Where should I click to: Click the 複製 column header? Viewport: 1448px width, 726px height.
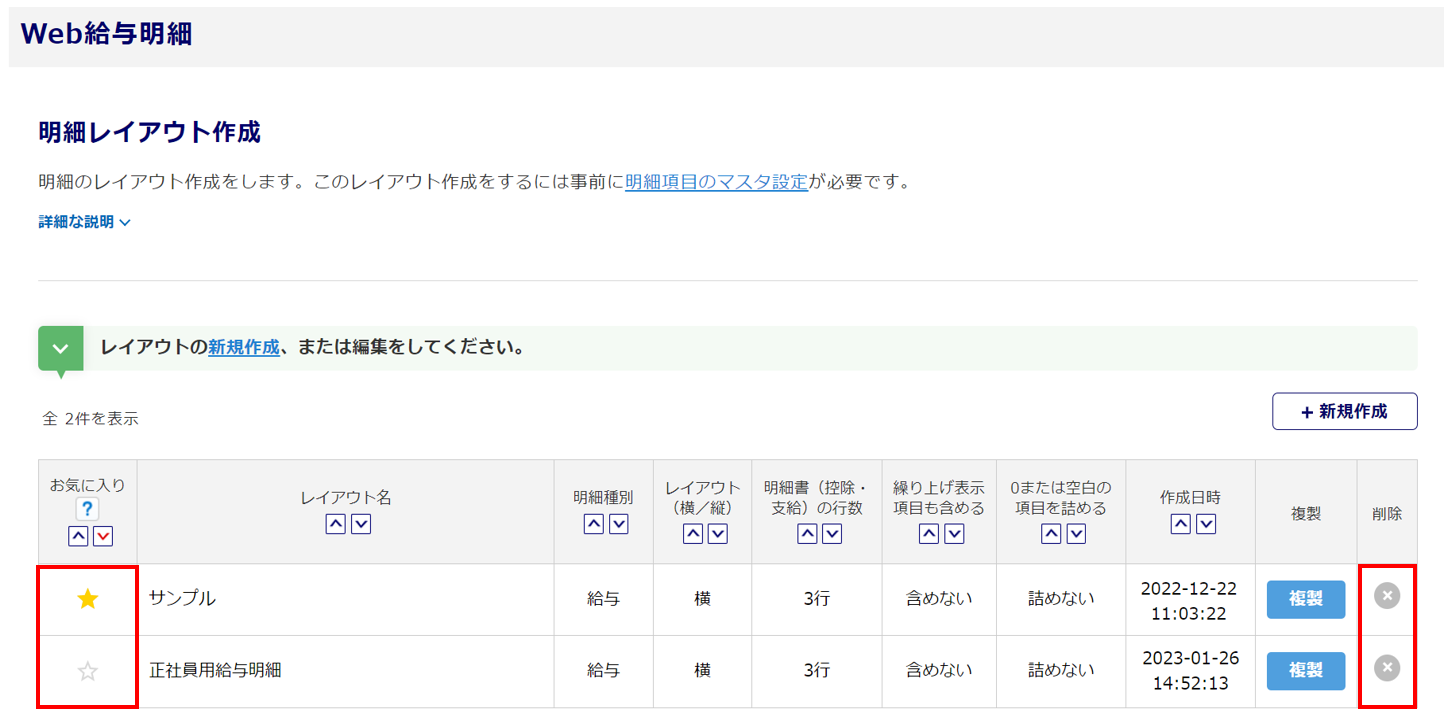click(1306, 514)
